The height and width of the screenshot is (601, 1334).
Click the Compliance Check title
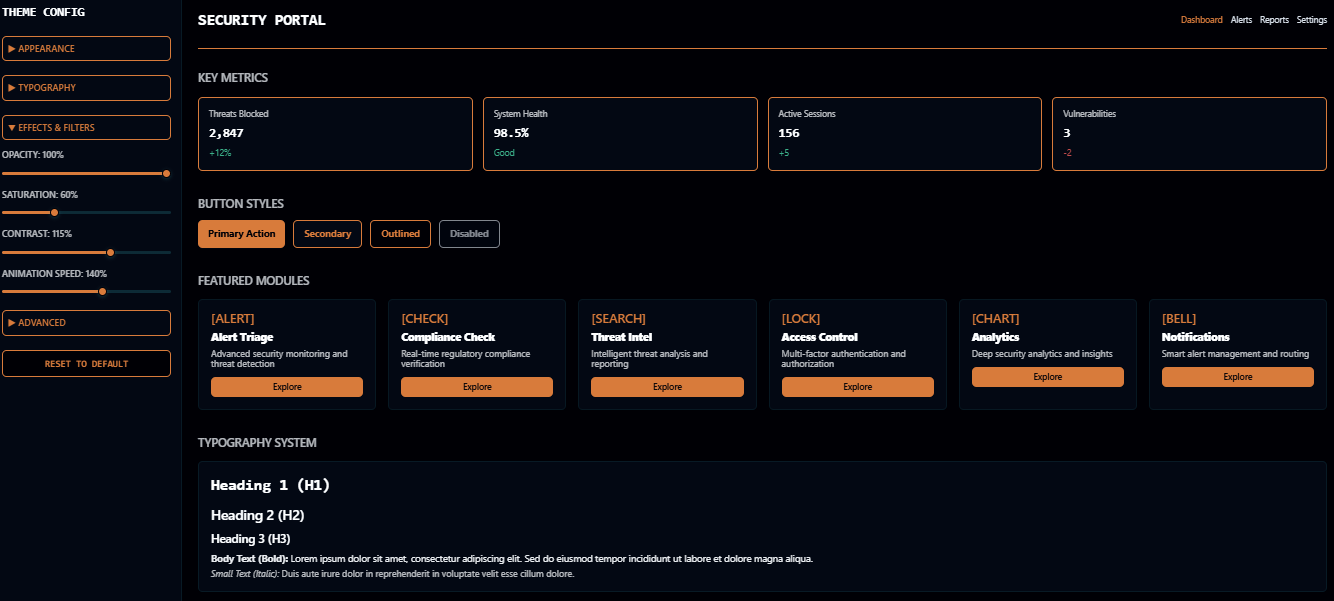coord(448,337)
